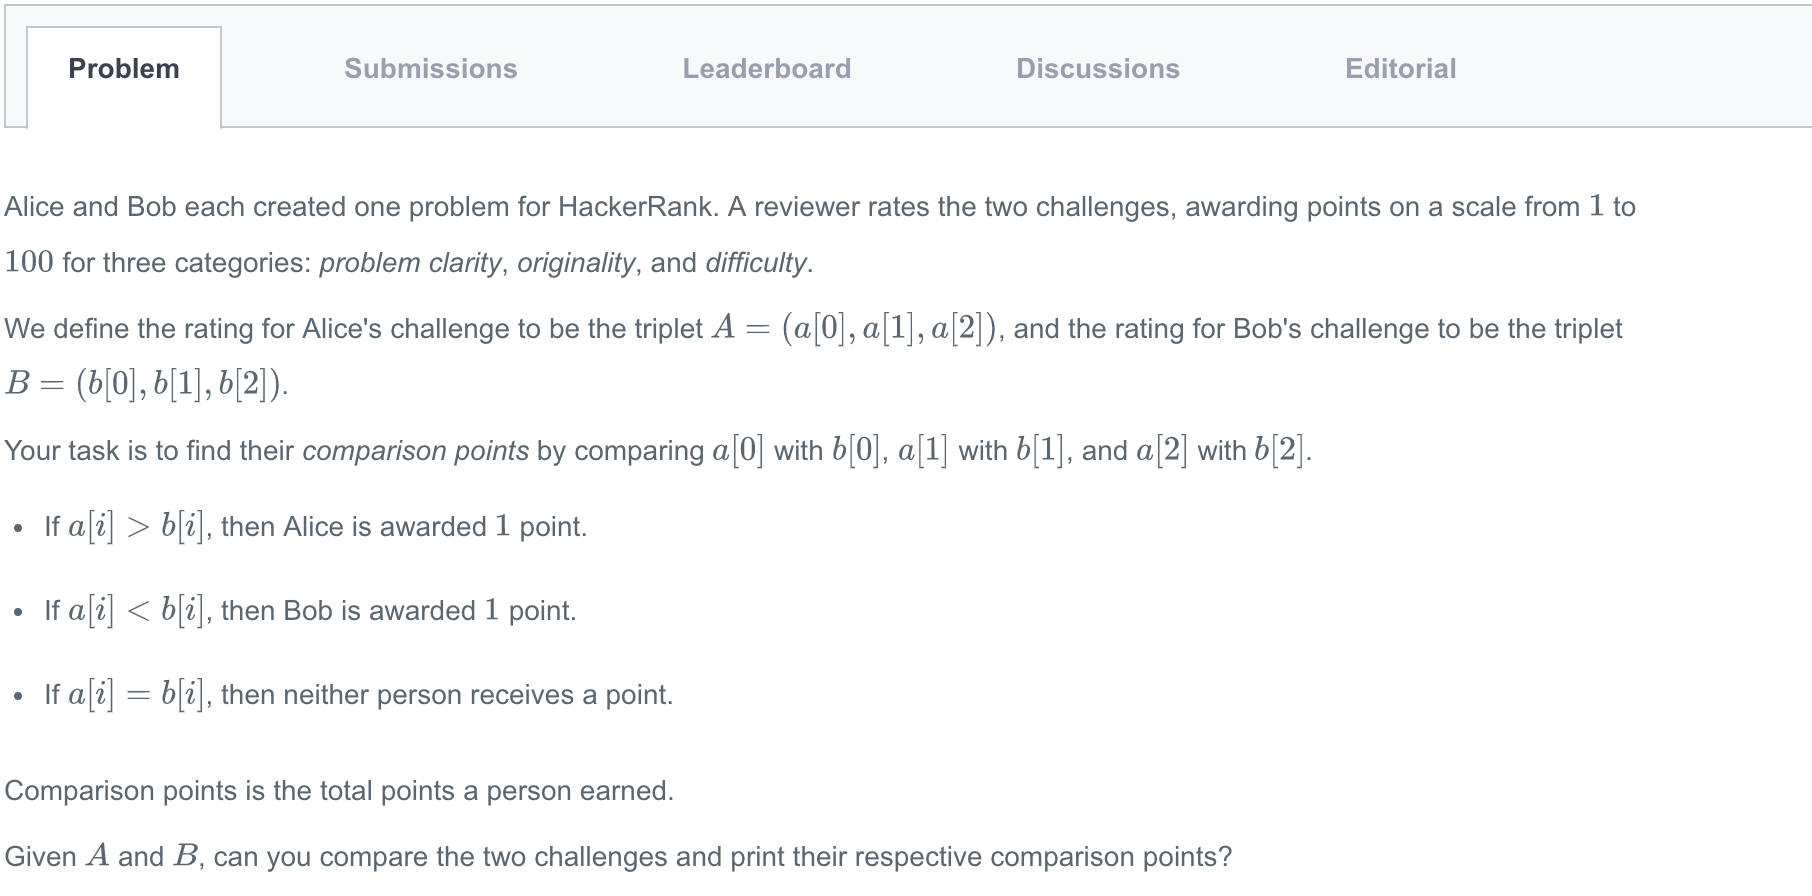Viewport: 1812px width, 896px height.
Task: Click the final question starting 'Given A and B'
Action: click(618, 857)
